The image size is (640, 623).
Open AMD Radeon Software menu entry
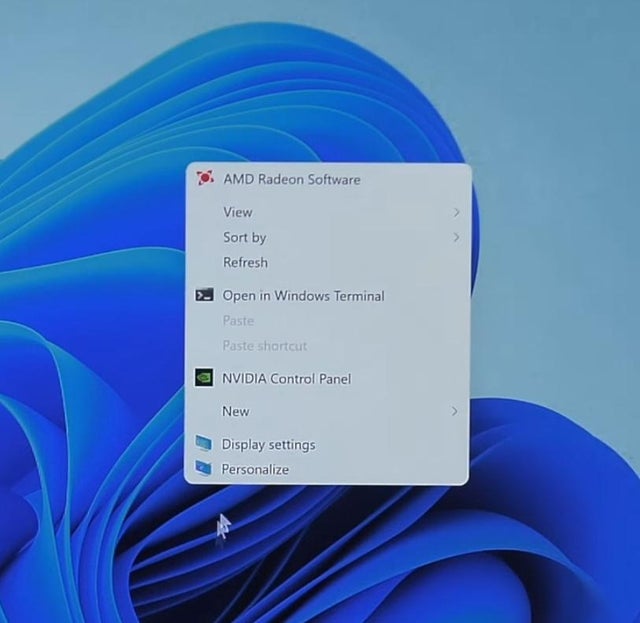[328, 179]
